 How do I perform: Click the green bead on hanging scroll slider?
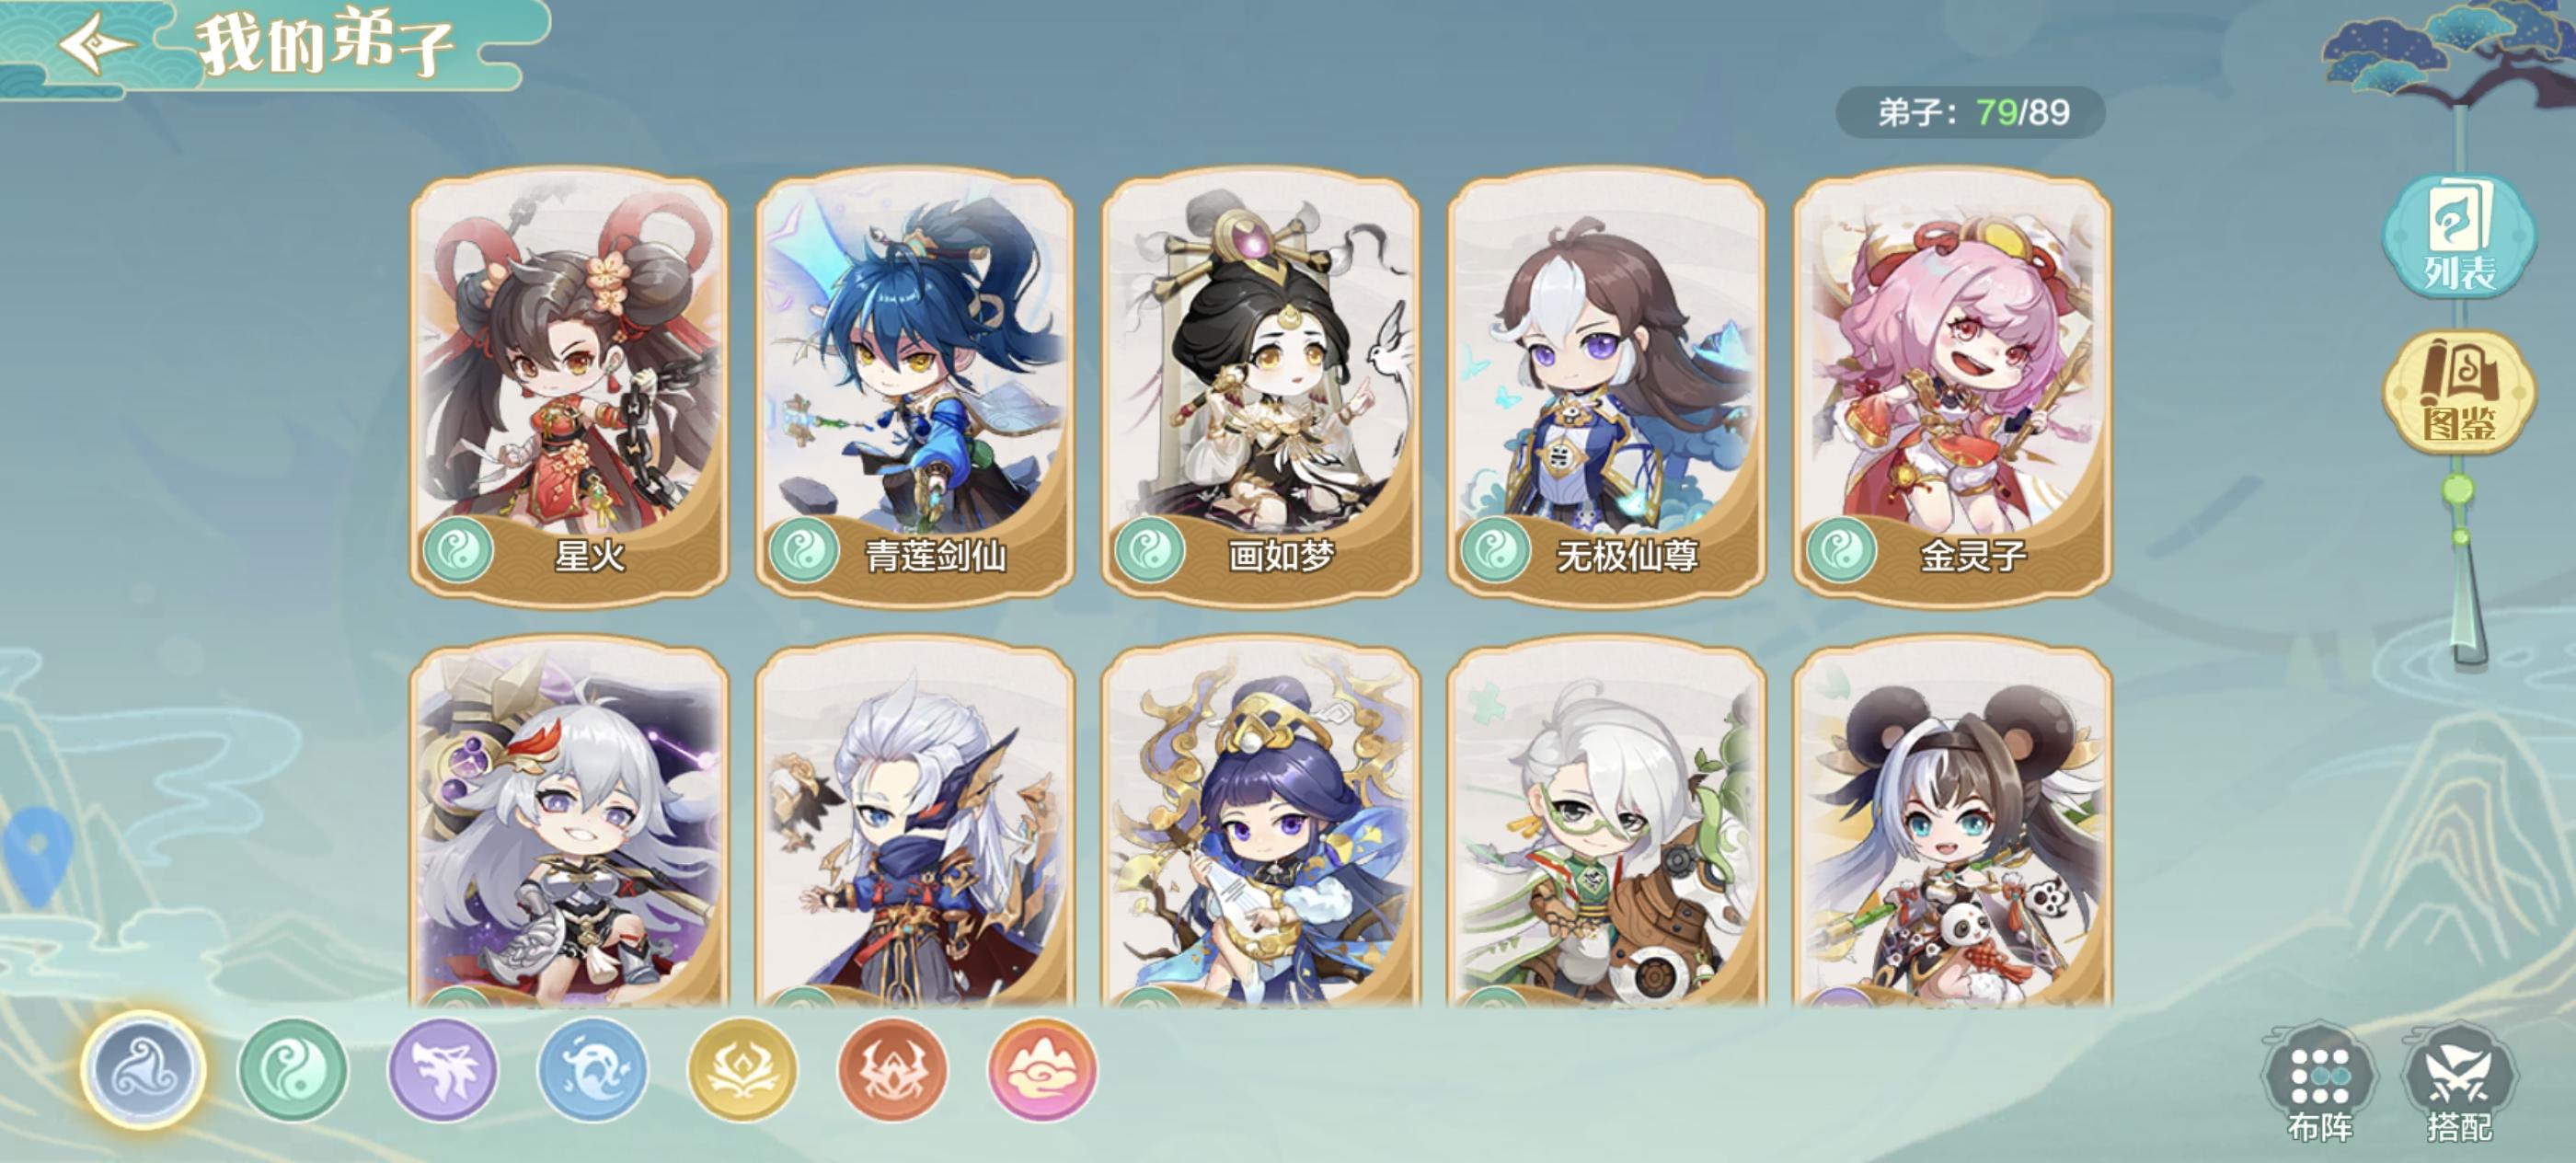2459,490
